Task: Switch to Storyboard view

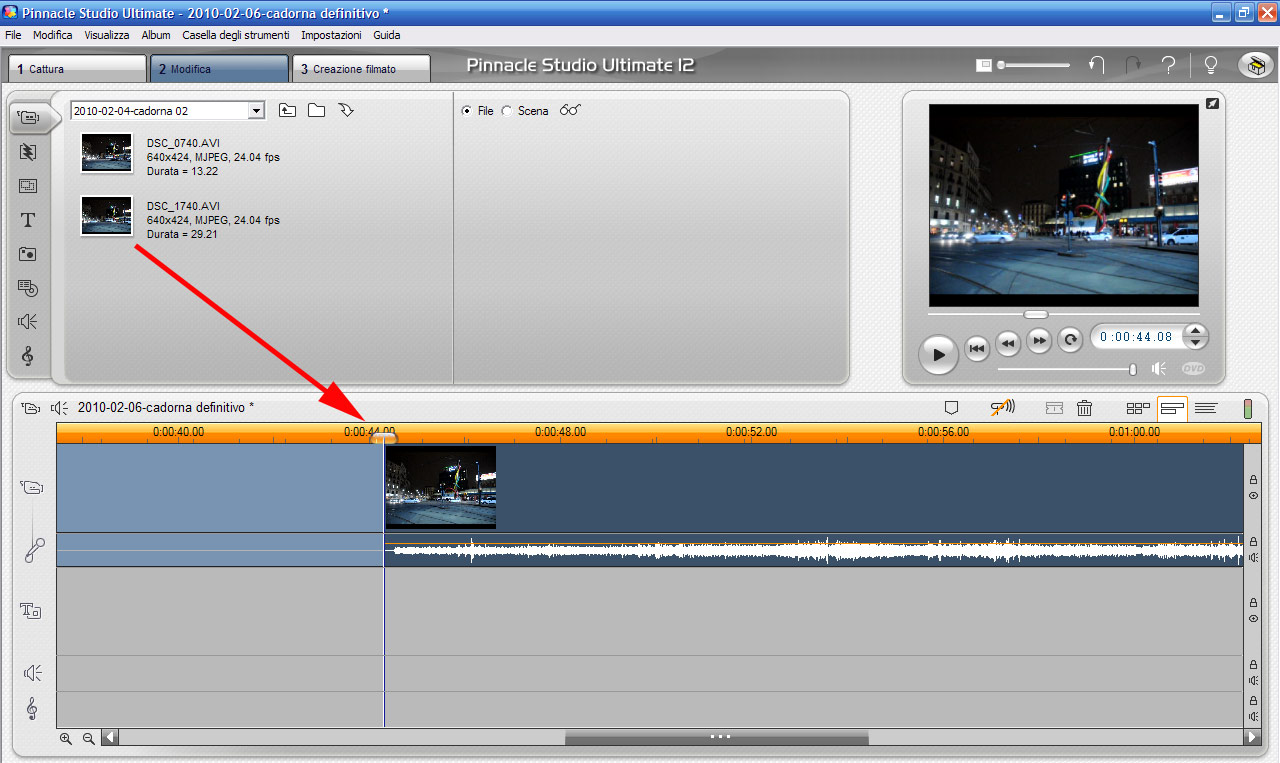Action: pyautogui.click(x=1138, y=408)
